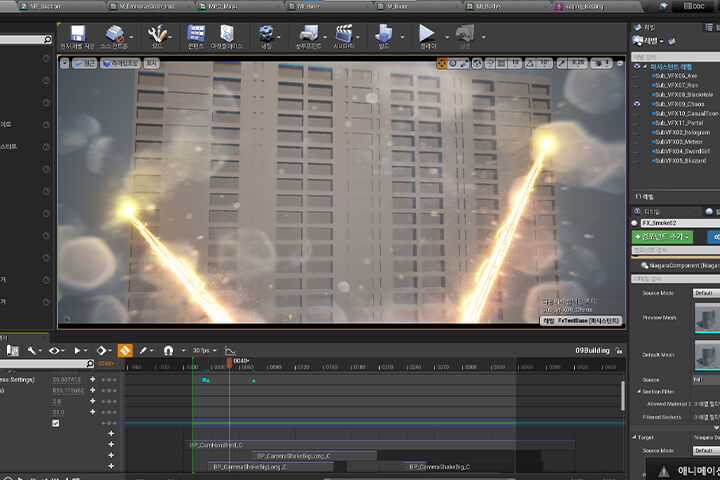Select SubVFX03_Meteor in levels list

(x=678, y=142)
